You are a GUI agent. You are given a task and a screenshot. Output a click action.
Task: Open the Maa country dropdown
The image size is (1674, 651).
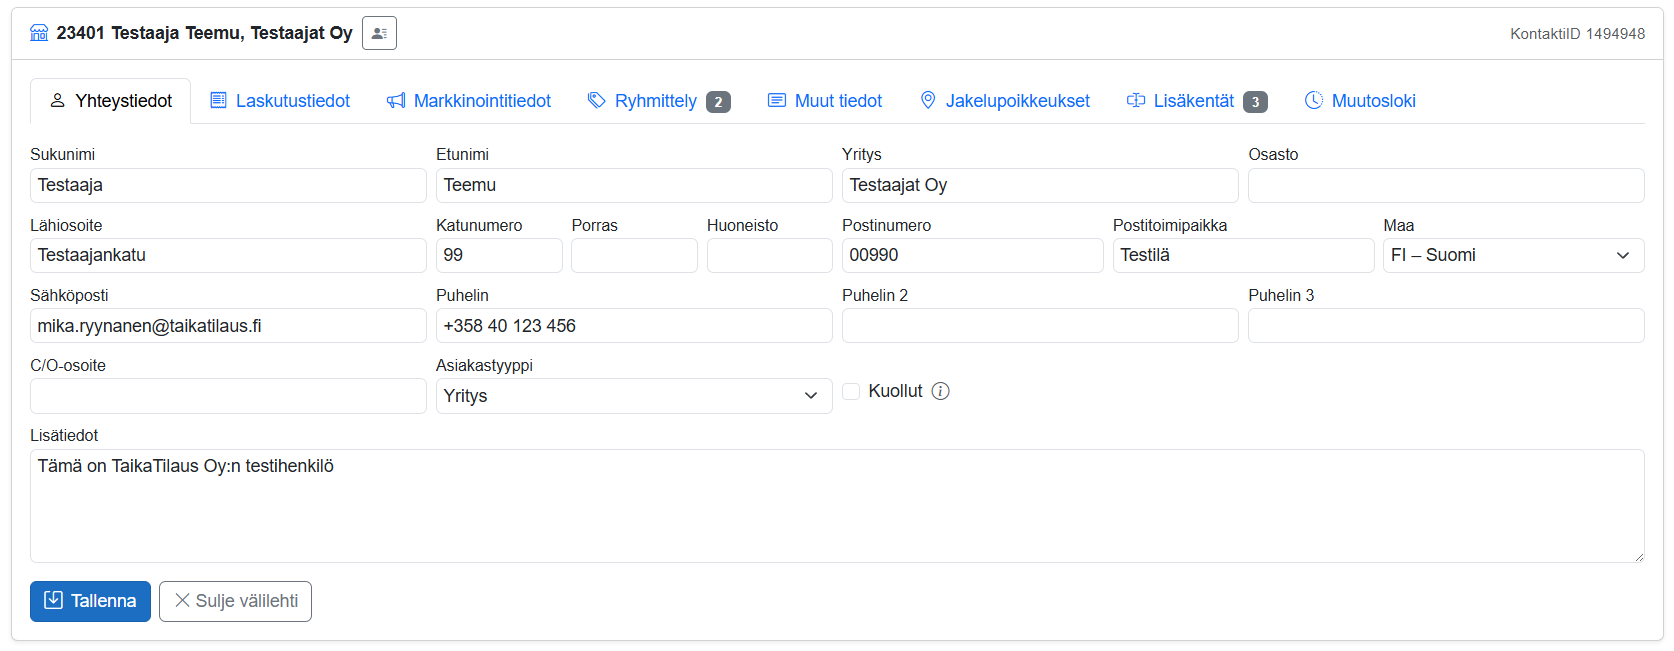coord(1514,255)
